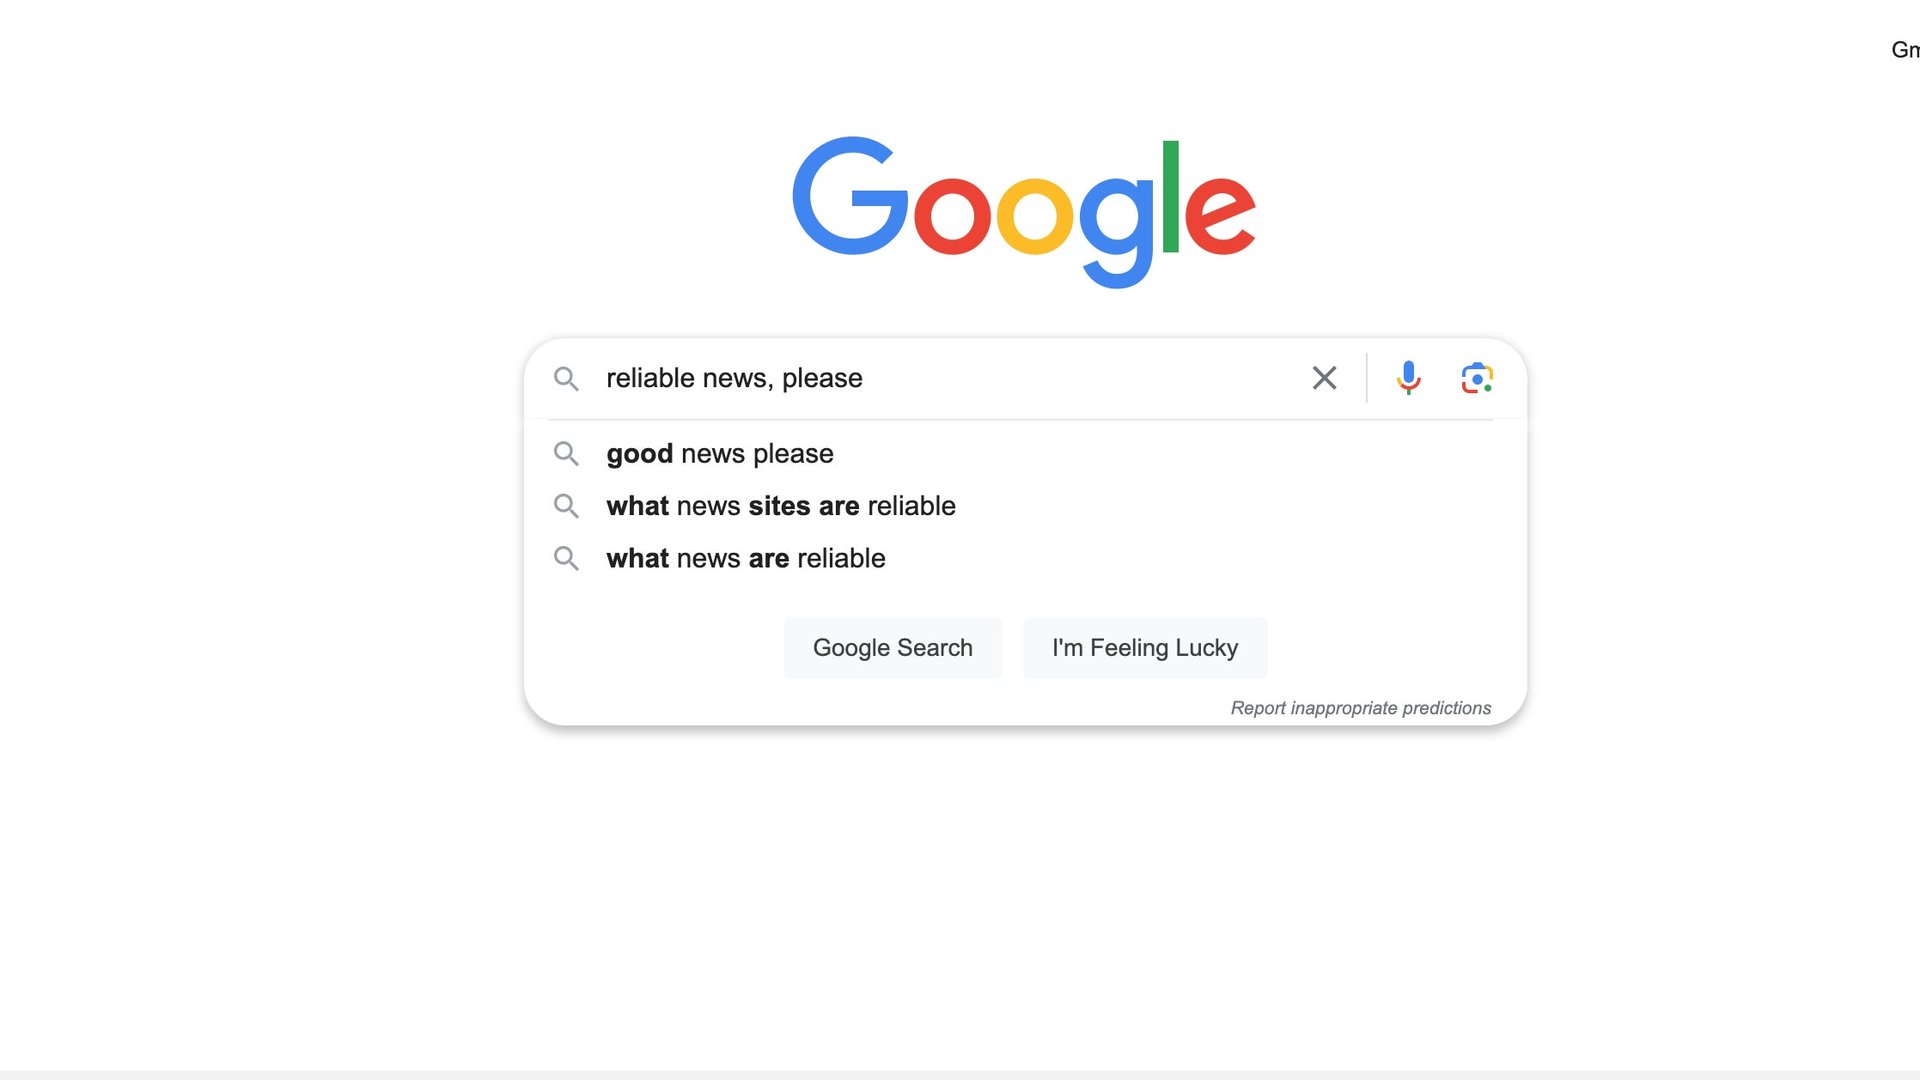Click magnifier icon beside 'what news sites are reliable'

click(x=566, y=506)
